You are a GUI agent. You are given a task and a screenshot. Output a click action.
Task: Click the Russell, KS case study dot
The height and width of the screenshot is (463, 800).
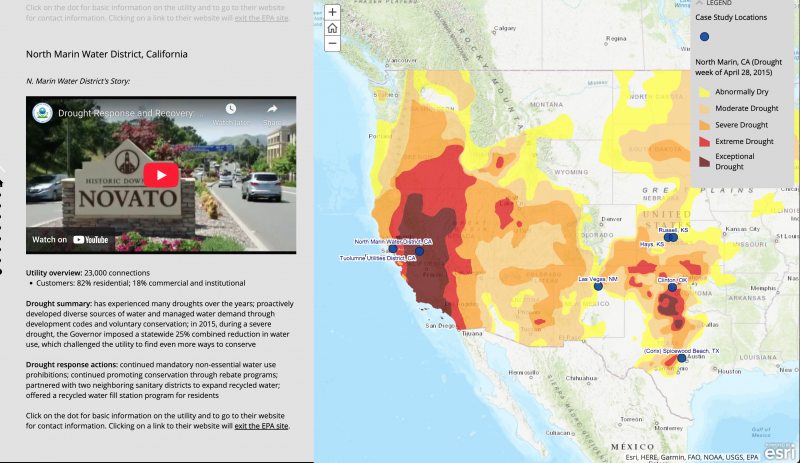[x=673, y=237]
